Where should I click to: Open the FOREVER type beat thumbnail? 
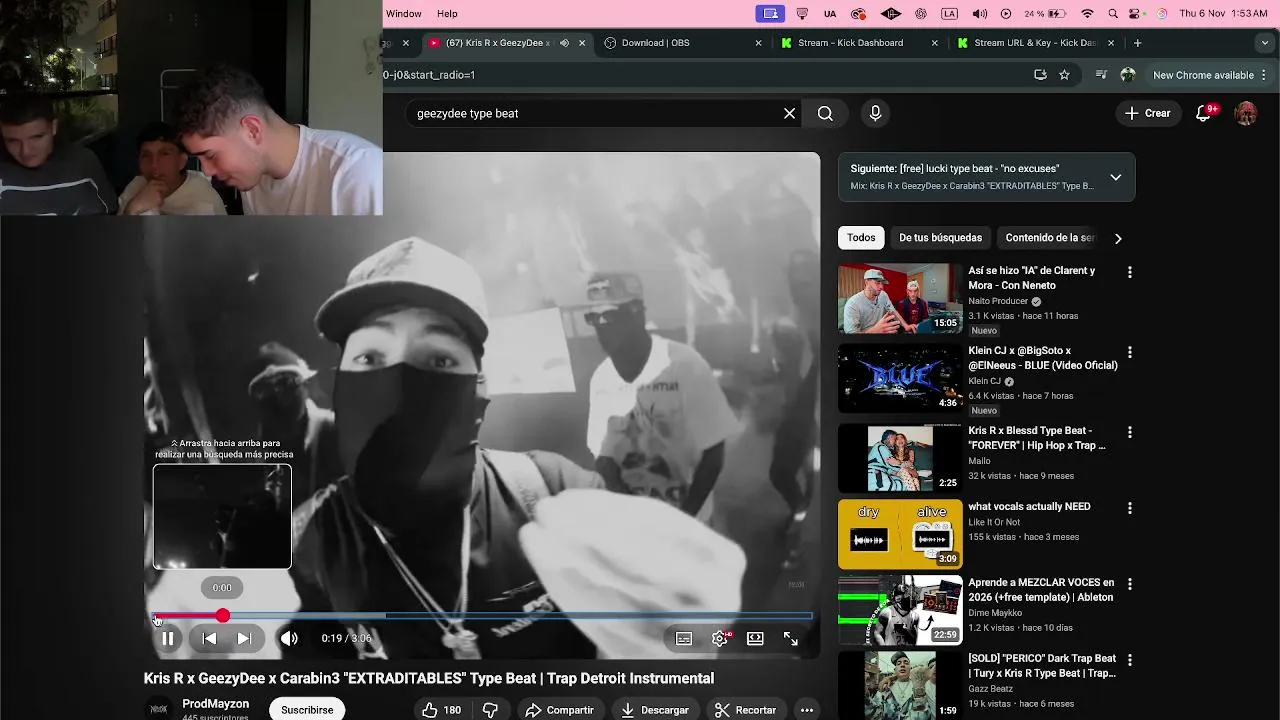pos(900,458)
